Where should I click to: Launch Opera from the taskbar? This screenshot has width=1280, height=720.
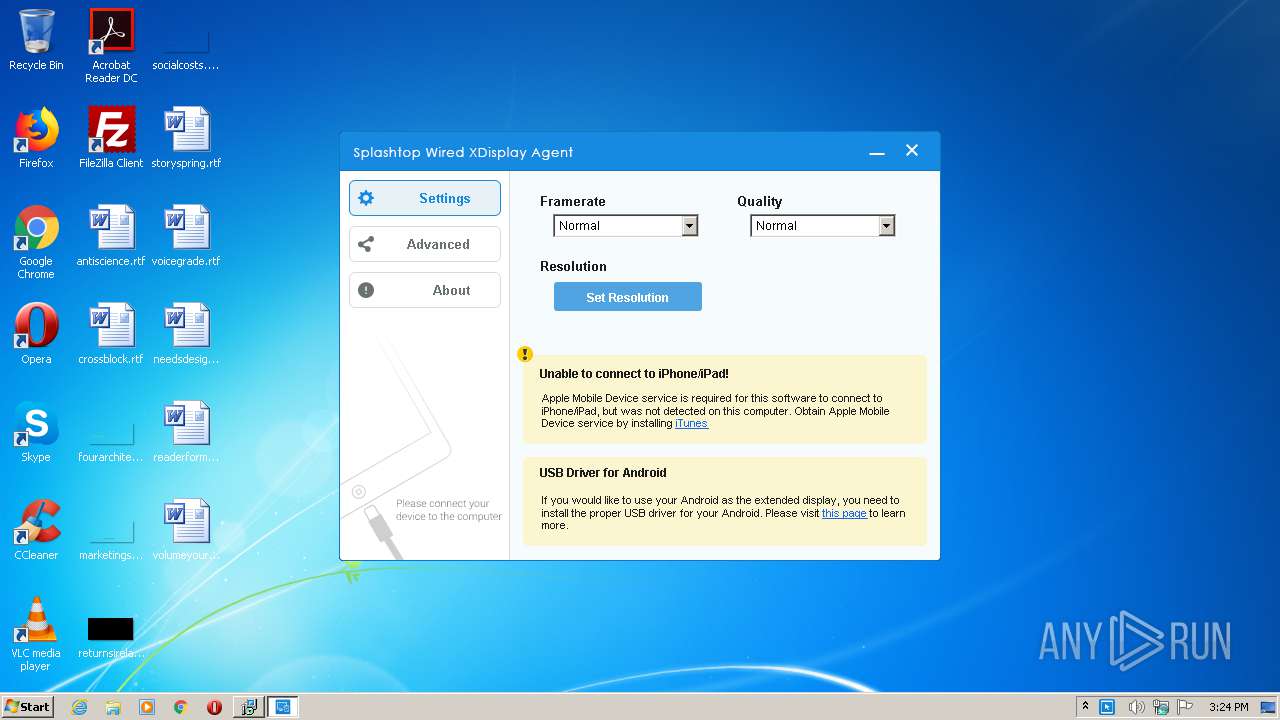point(214,707)
